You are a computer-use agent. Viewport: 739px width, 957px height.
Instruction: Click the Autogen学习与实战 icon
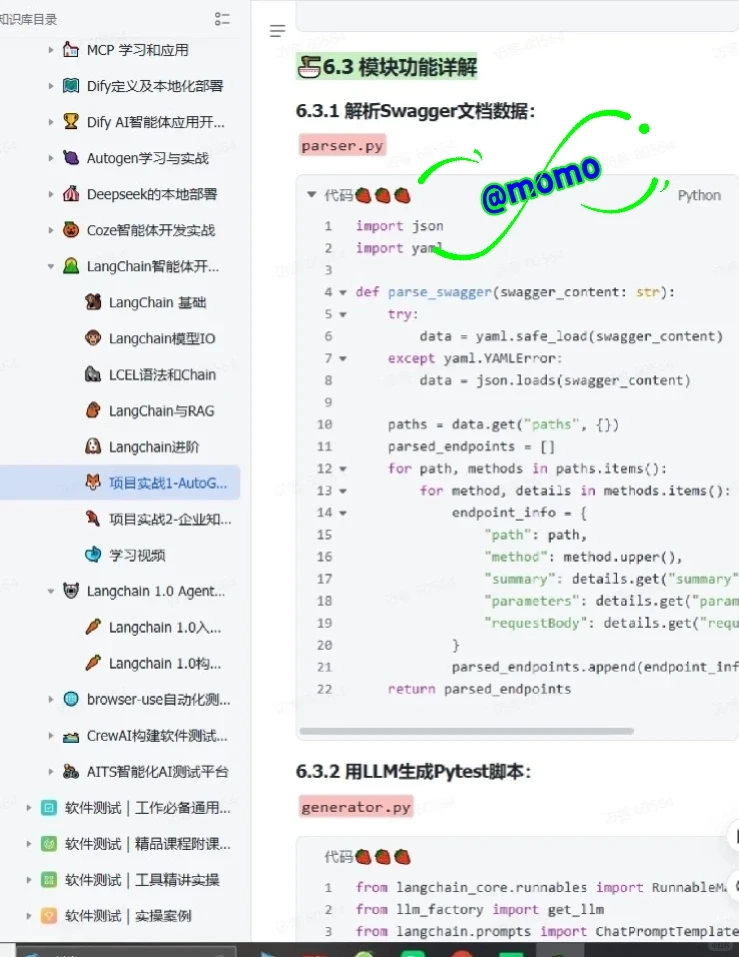click(71, 157)
